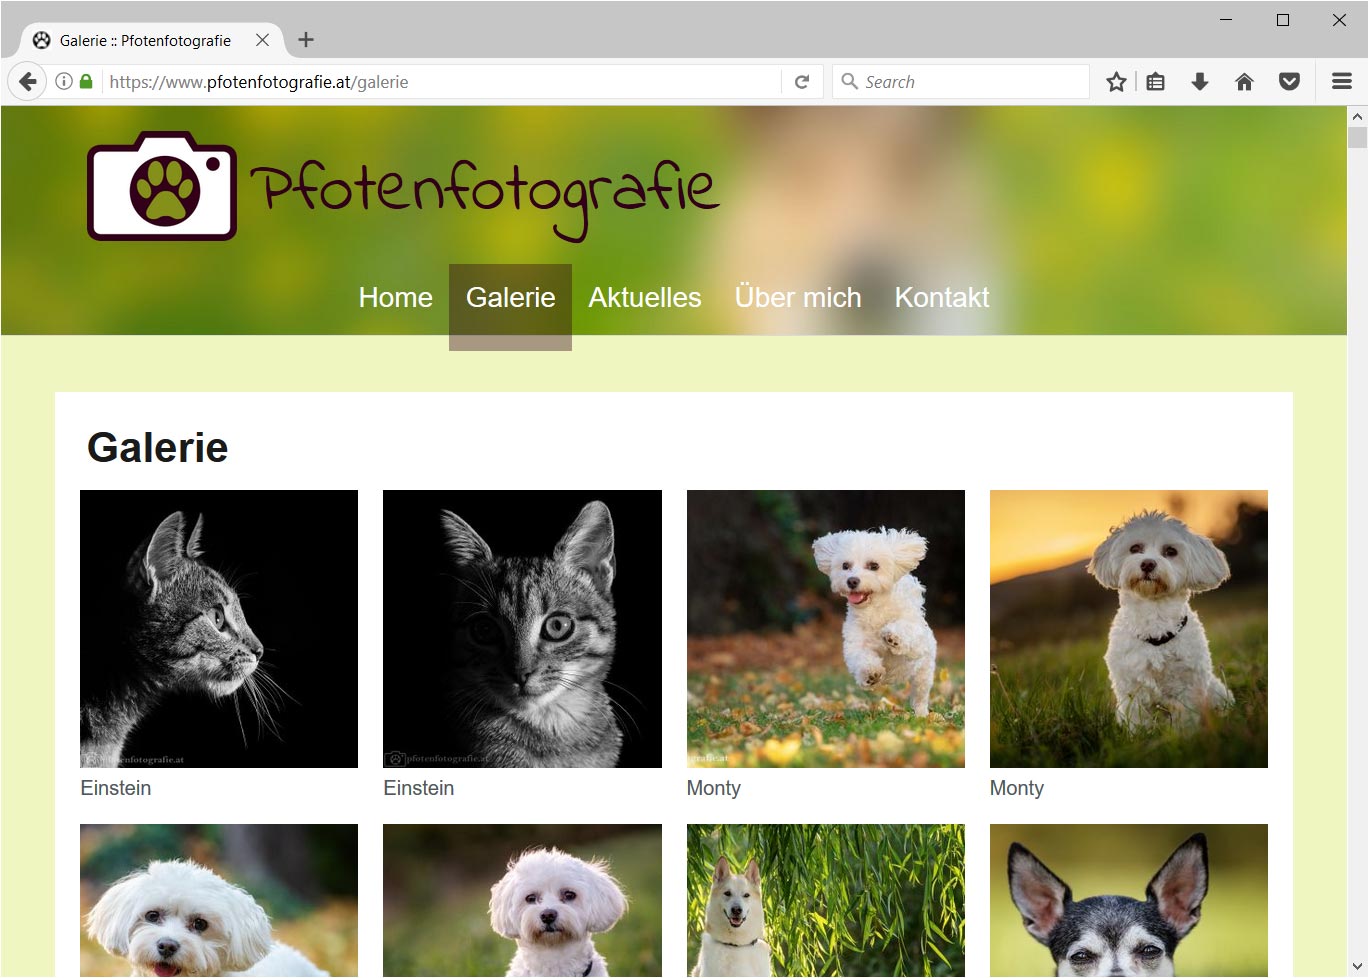Save page to Pocket icon

pyautogui.click(x=1289, y=82)
